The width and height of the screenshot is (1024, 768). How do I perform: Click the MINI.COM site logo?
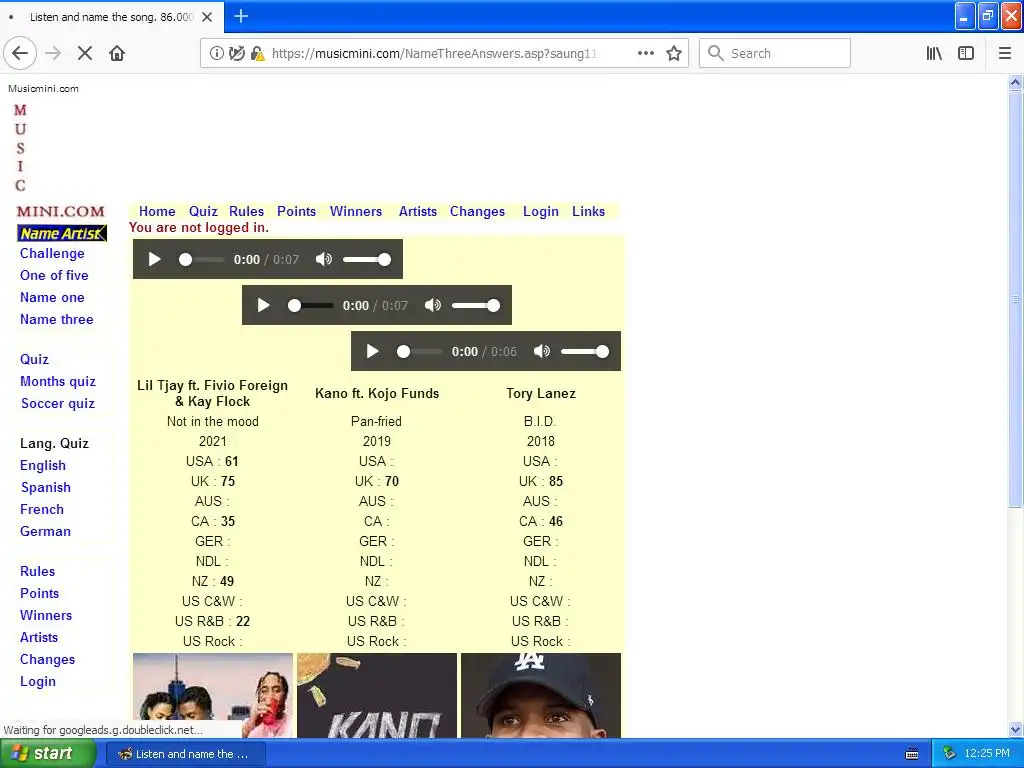tap(60, 212)
